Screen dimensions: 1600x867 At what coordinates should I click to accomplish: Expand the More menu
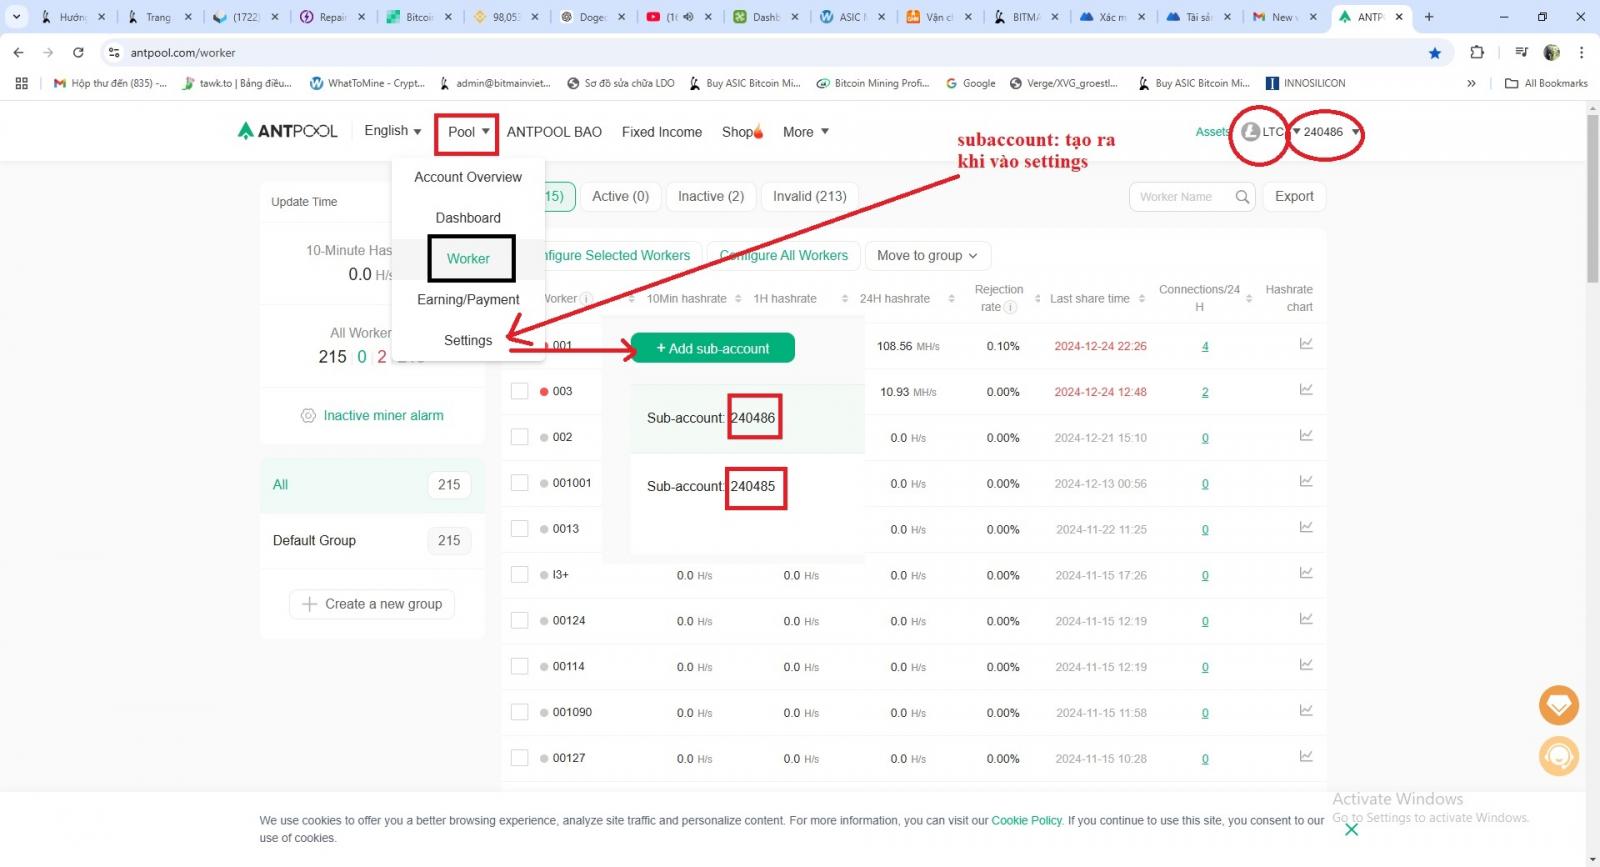(x=806, y=132)
